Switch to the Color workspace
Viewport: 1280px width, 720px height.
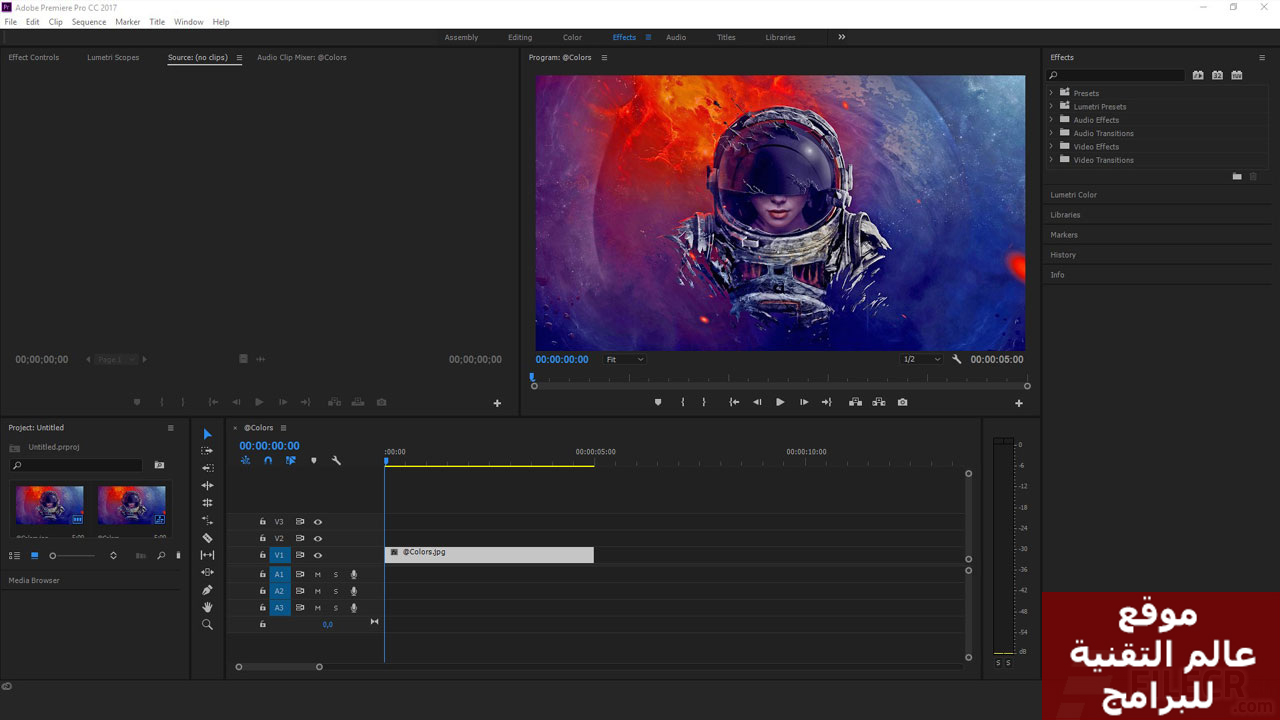[572, 37]
